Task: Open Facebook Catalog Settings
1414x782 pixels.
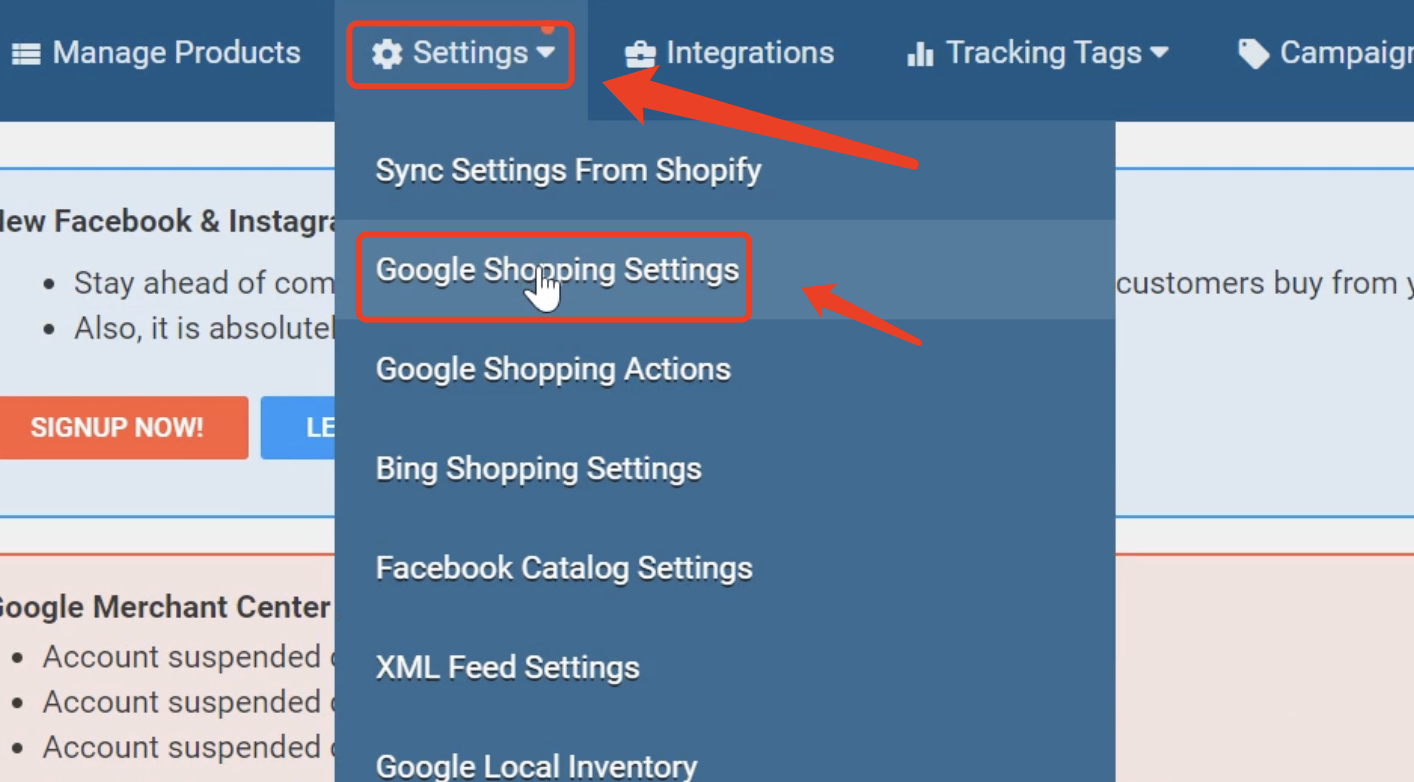Action: click(563, 567)
